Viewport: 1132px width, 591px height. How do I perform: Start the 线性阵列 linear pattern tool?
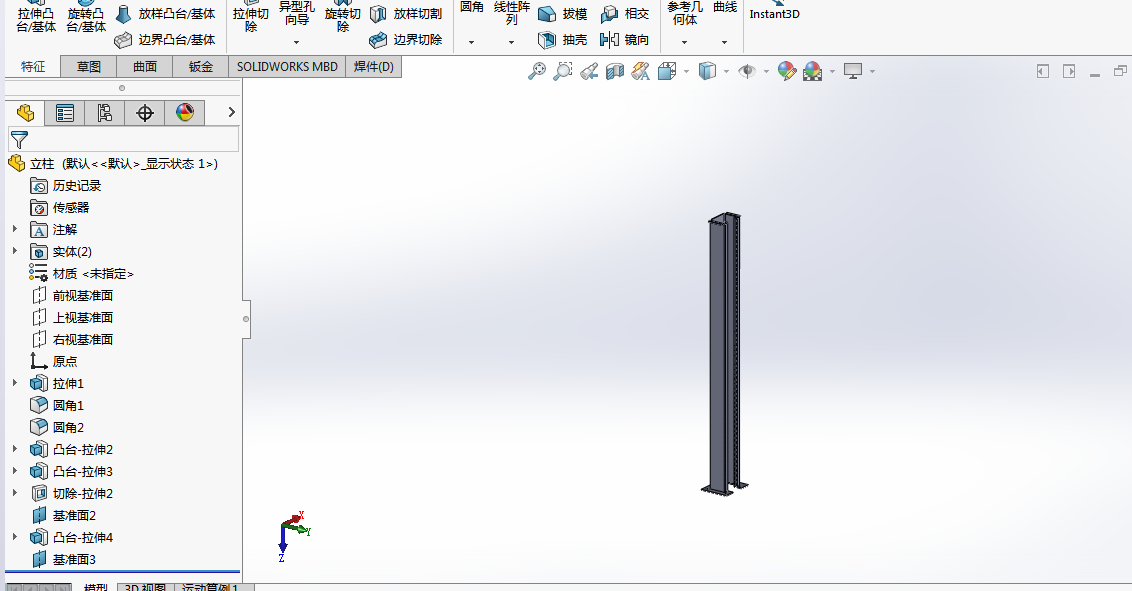(x=511, y=13)
